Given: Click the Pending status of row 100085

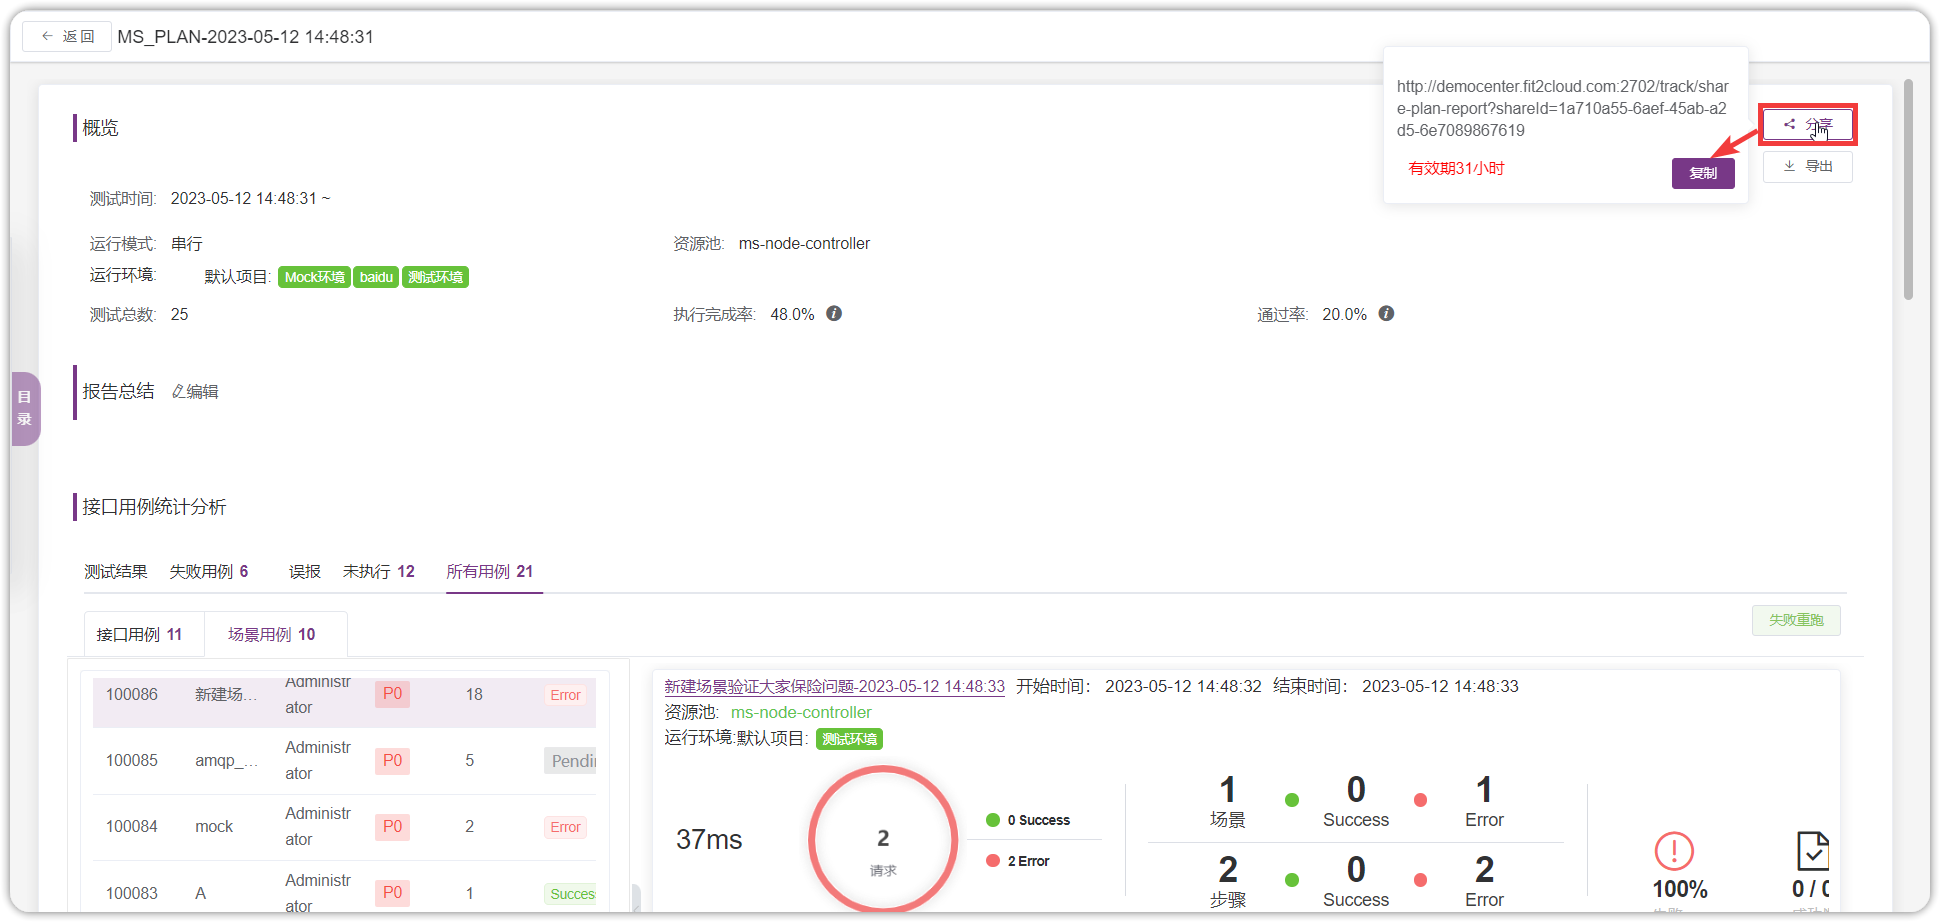Looking at the screenshot, I should tap(571, 761).
